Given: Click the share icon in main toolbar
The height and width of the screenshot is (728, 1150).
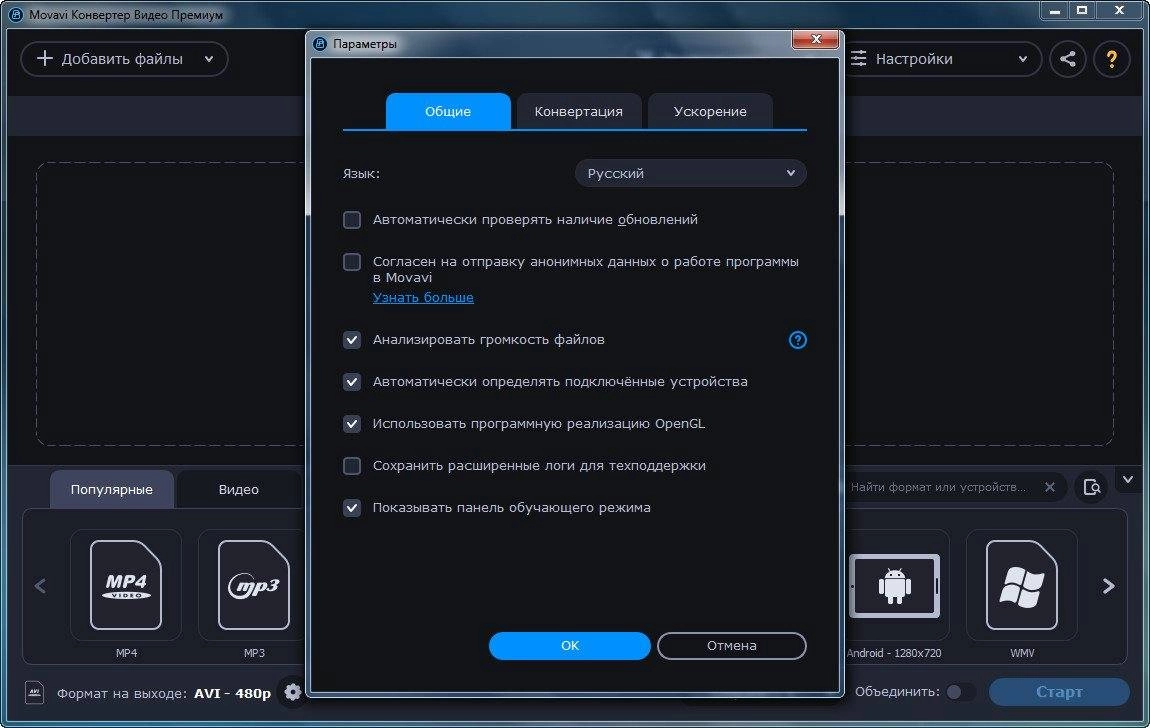Looking at the screenshot, I should (x=1068, y=59).
